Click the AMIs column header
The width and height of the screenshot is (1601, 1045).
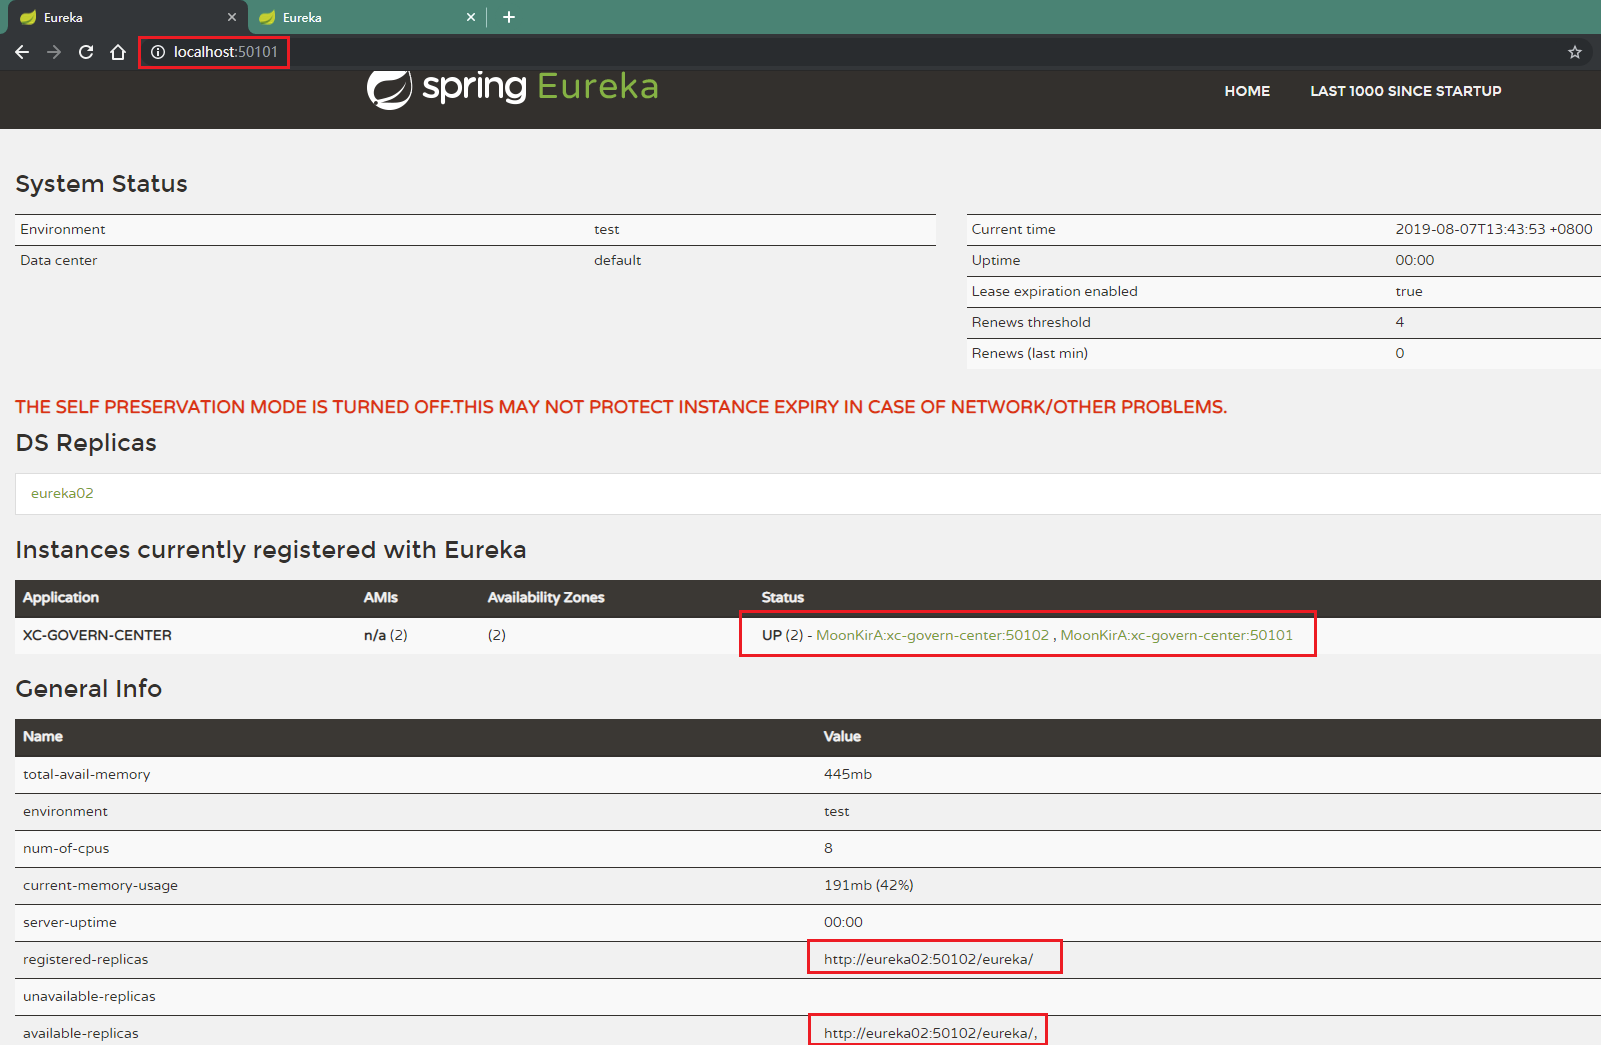(x=381, y=597)
